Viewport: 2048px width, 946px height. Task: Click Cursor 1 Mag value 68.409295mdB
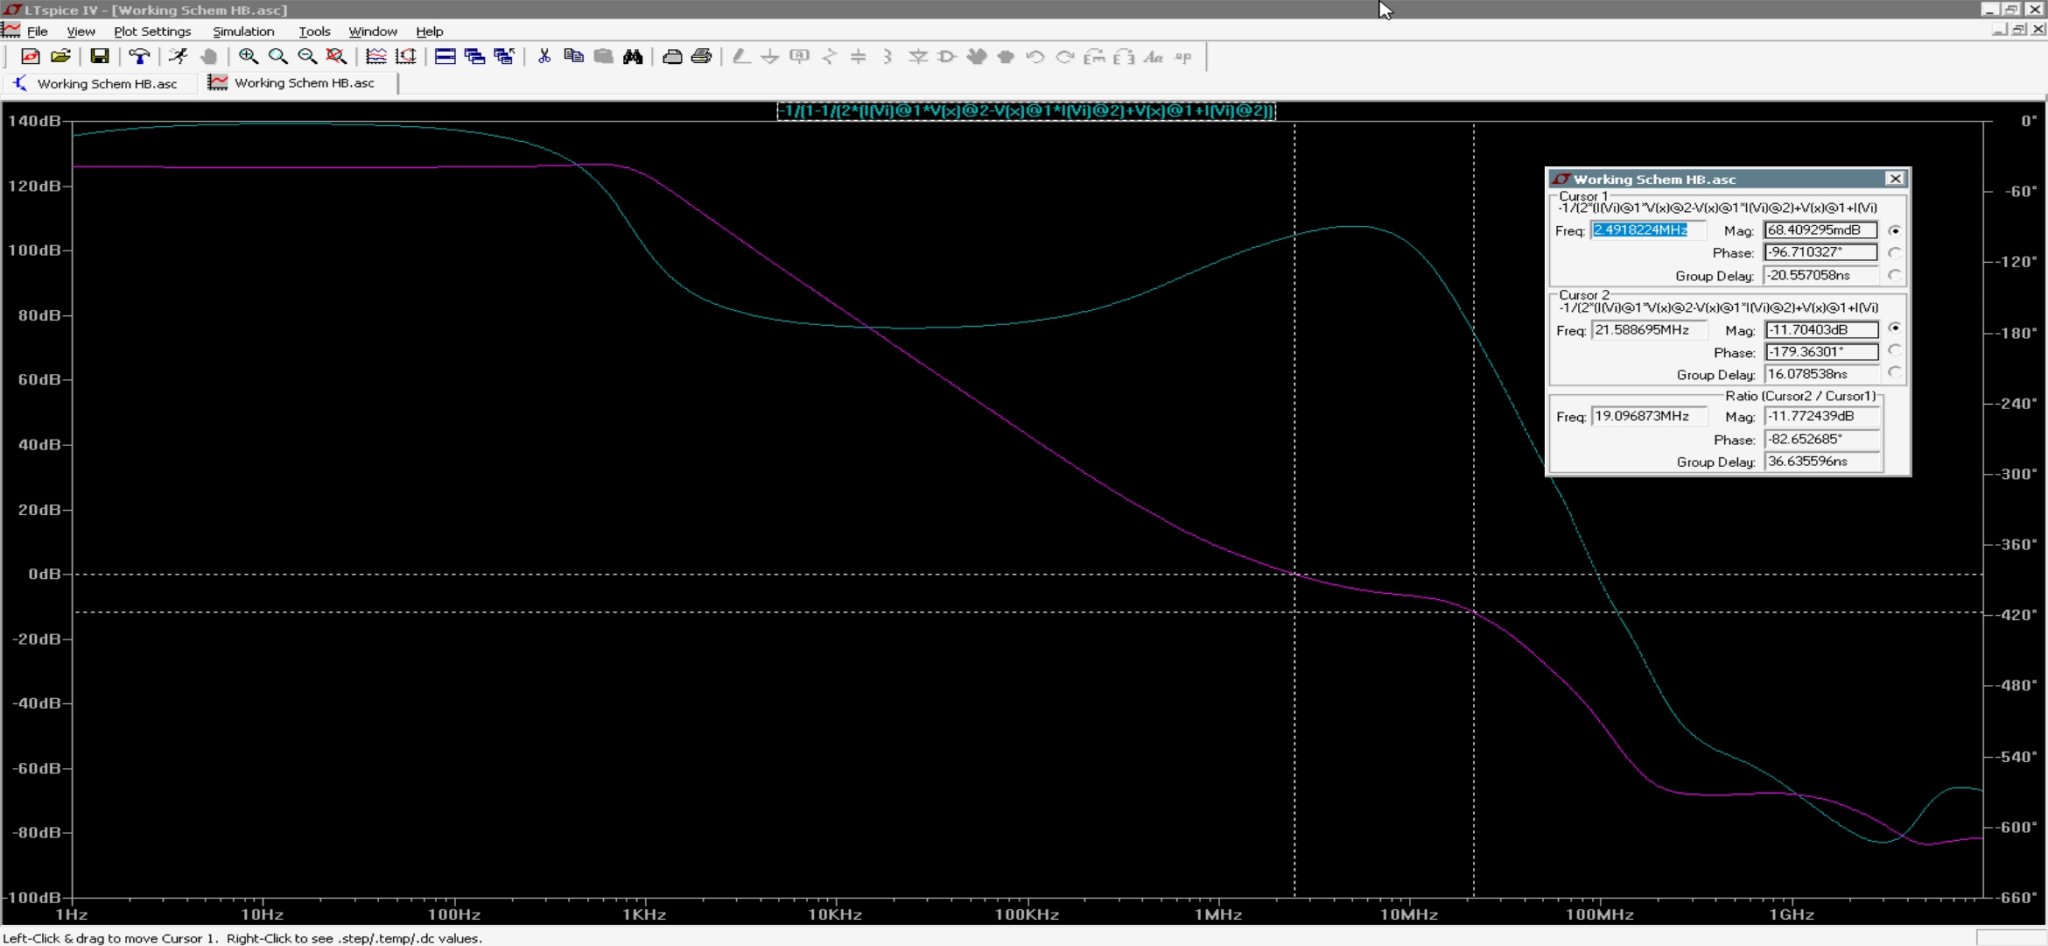coord(1821,230)
